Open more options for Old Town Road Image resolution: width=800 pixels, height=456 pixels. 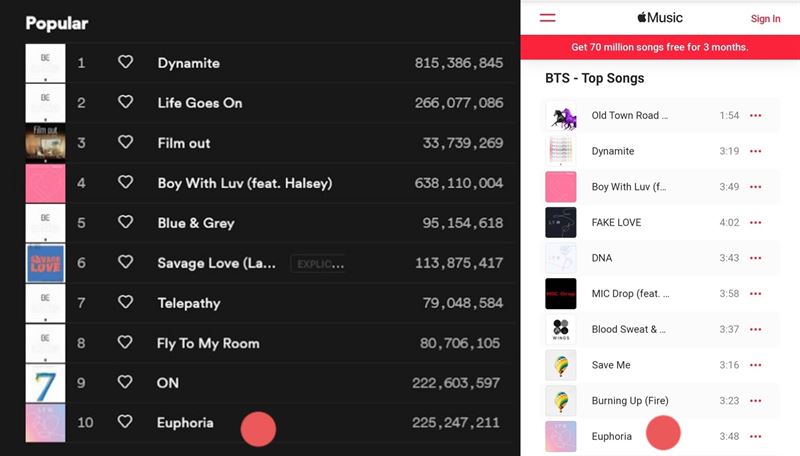(756, 115)
